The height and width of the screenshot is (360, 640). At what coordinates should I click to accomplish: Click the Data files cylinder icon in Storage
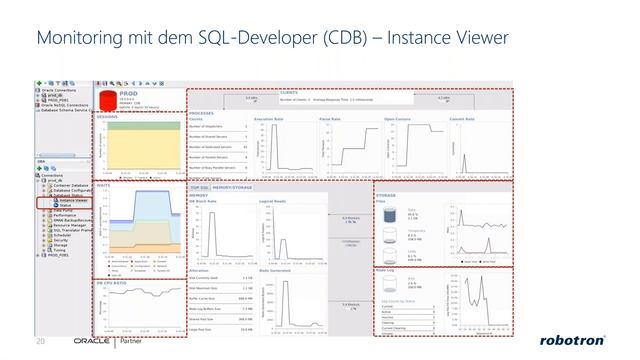[x=390, y=215]
